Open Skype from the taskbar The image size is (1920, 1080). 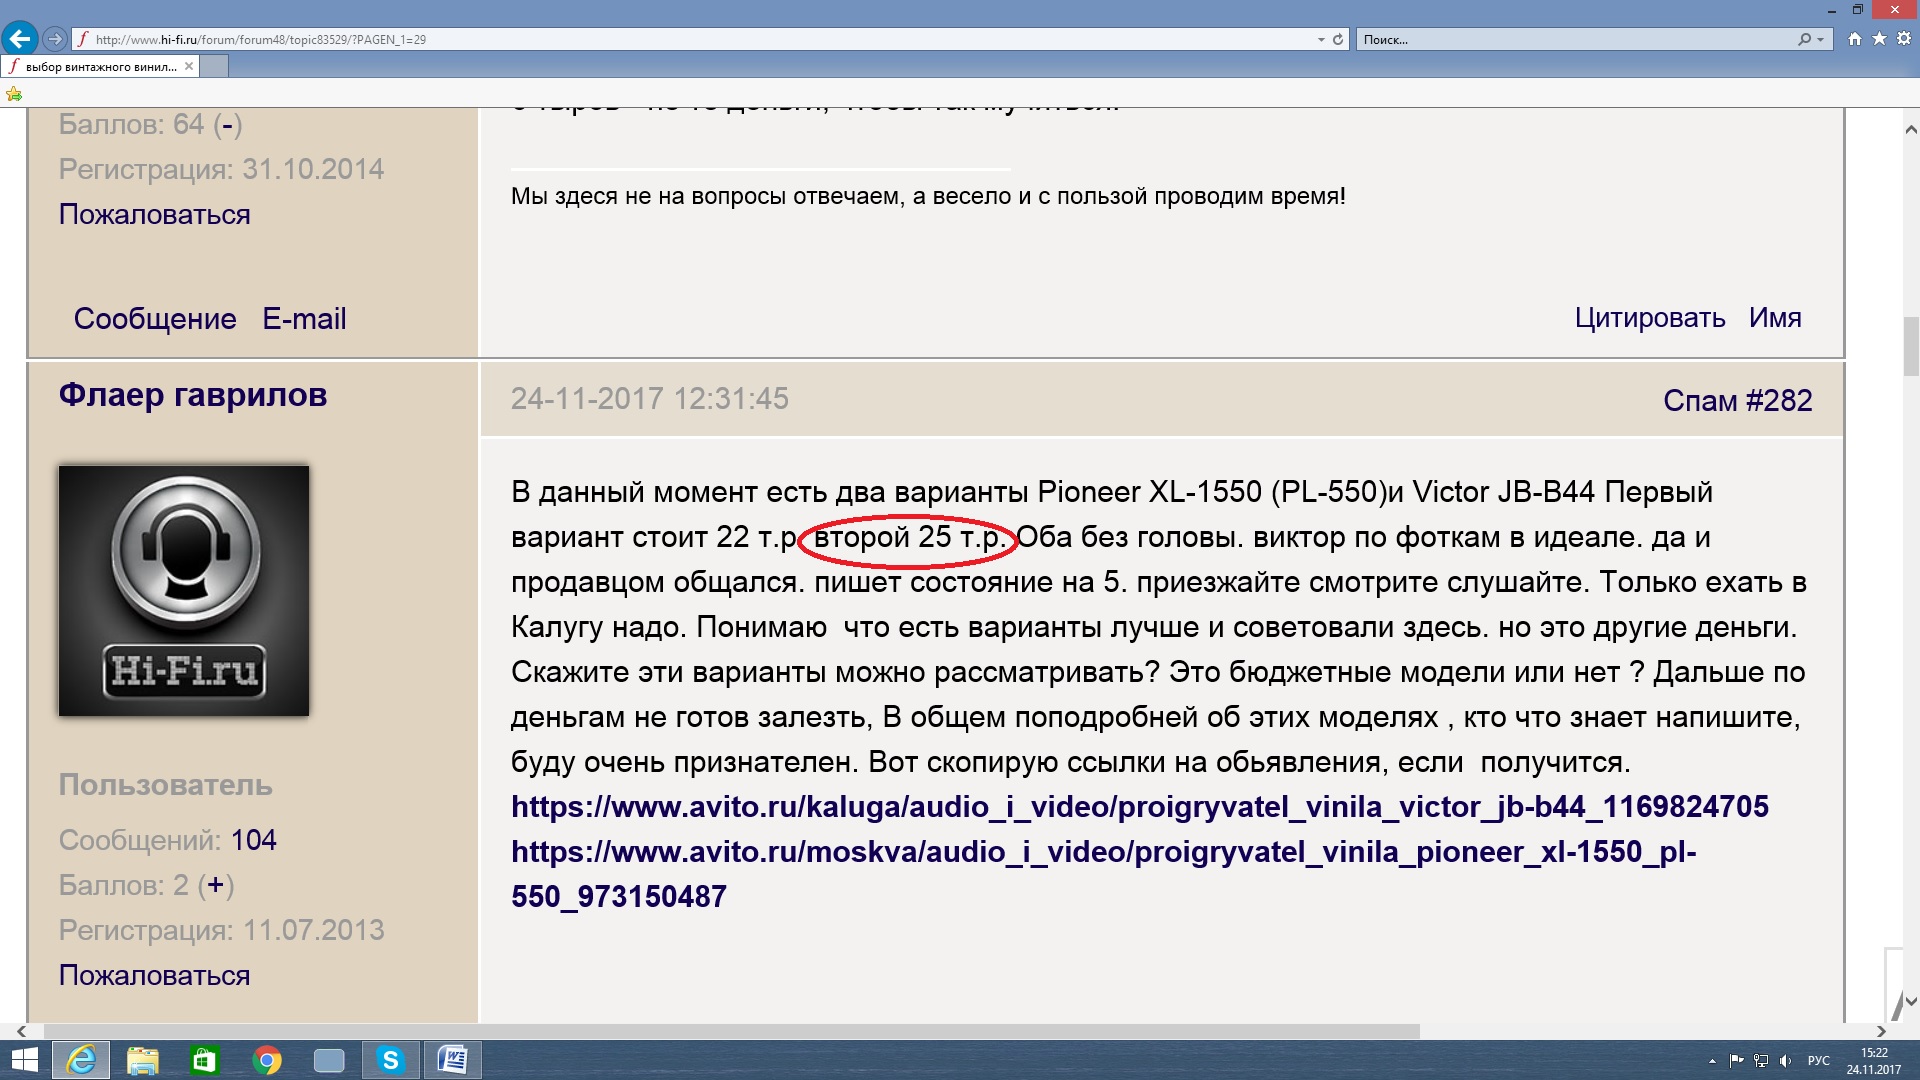tap(390, 1060)
